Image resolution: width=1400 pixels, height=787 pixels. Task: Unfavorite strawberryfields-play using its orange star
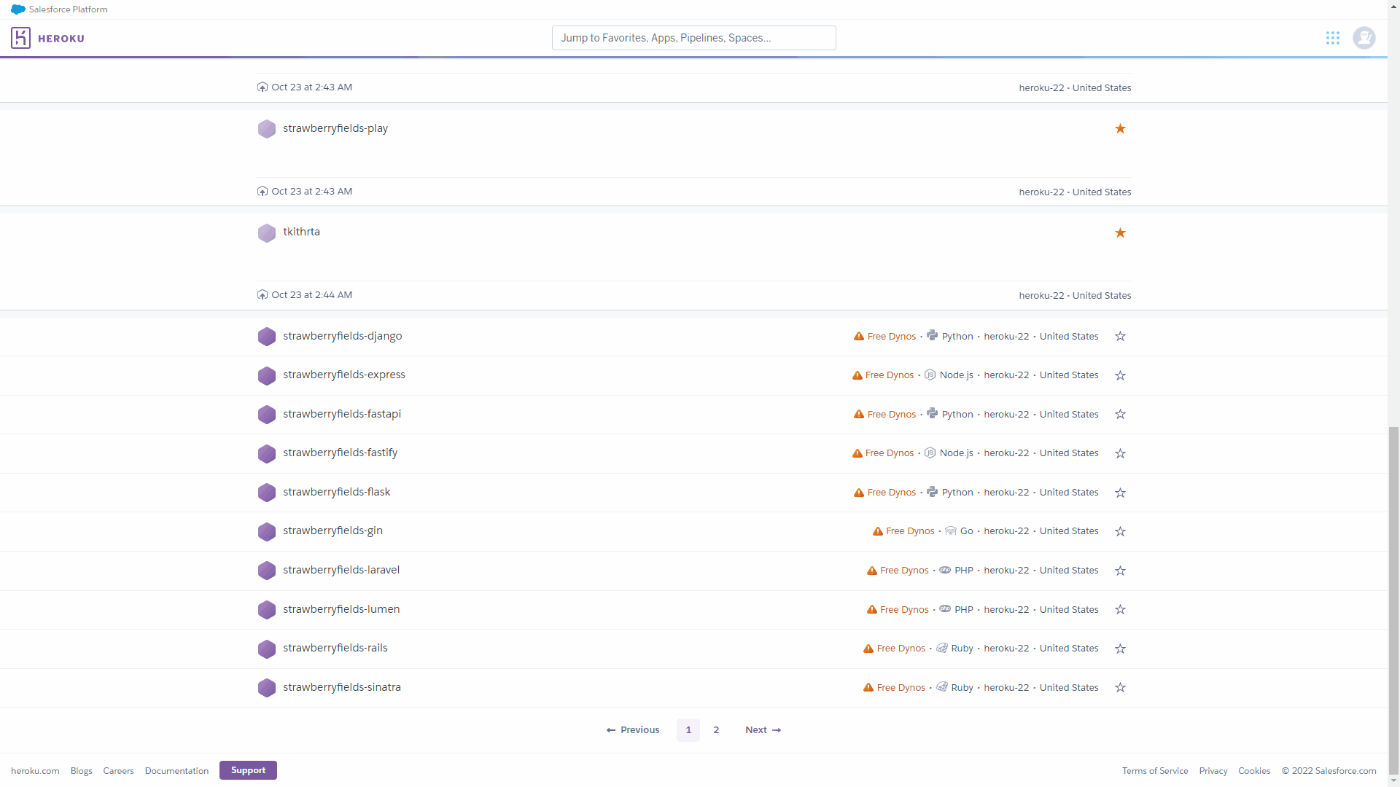pos(1120,129)
